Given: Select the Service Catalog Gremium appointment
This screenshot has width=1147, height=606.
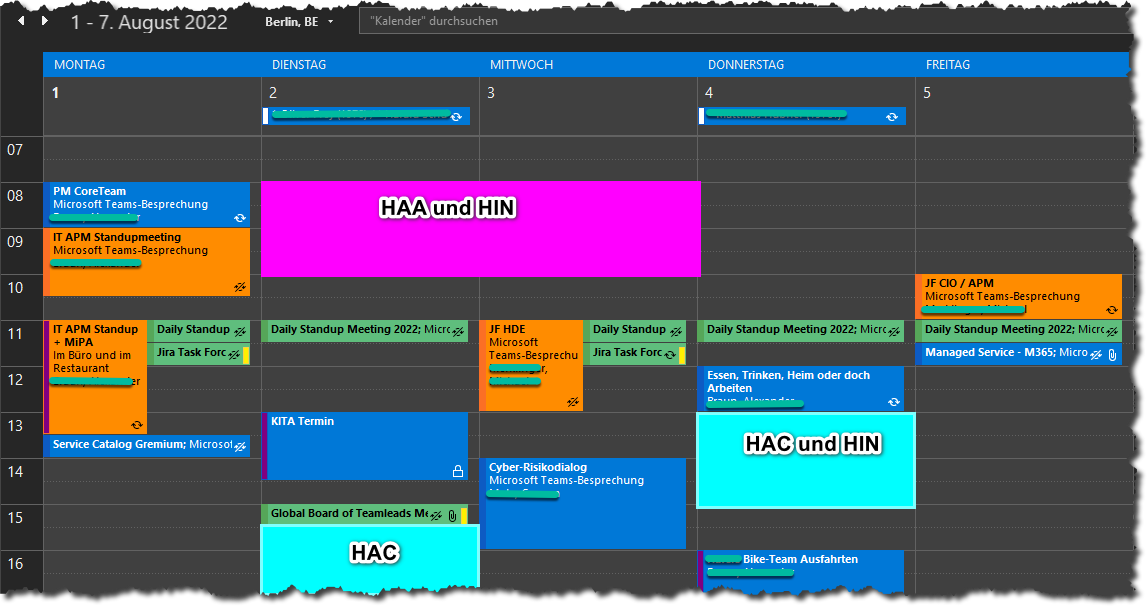Looking at the screenshot, I should coord(147,446).
